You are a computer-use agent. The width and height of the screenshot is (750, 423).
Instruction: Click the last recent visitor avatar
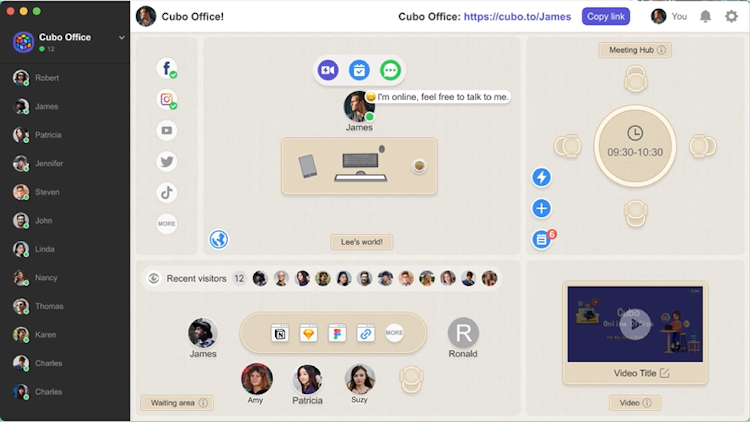pyautogui.click(x=489, y=278)
